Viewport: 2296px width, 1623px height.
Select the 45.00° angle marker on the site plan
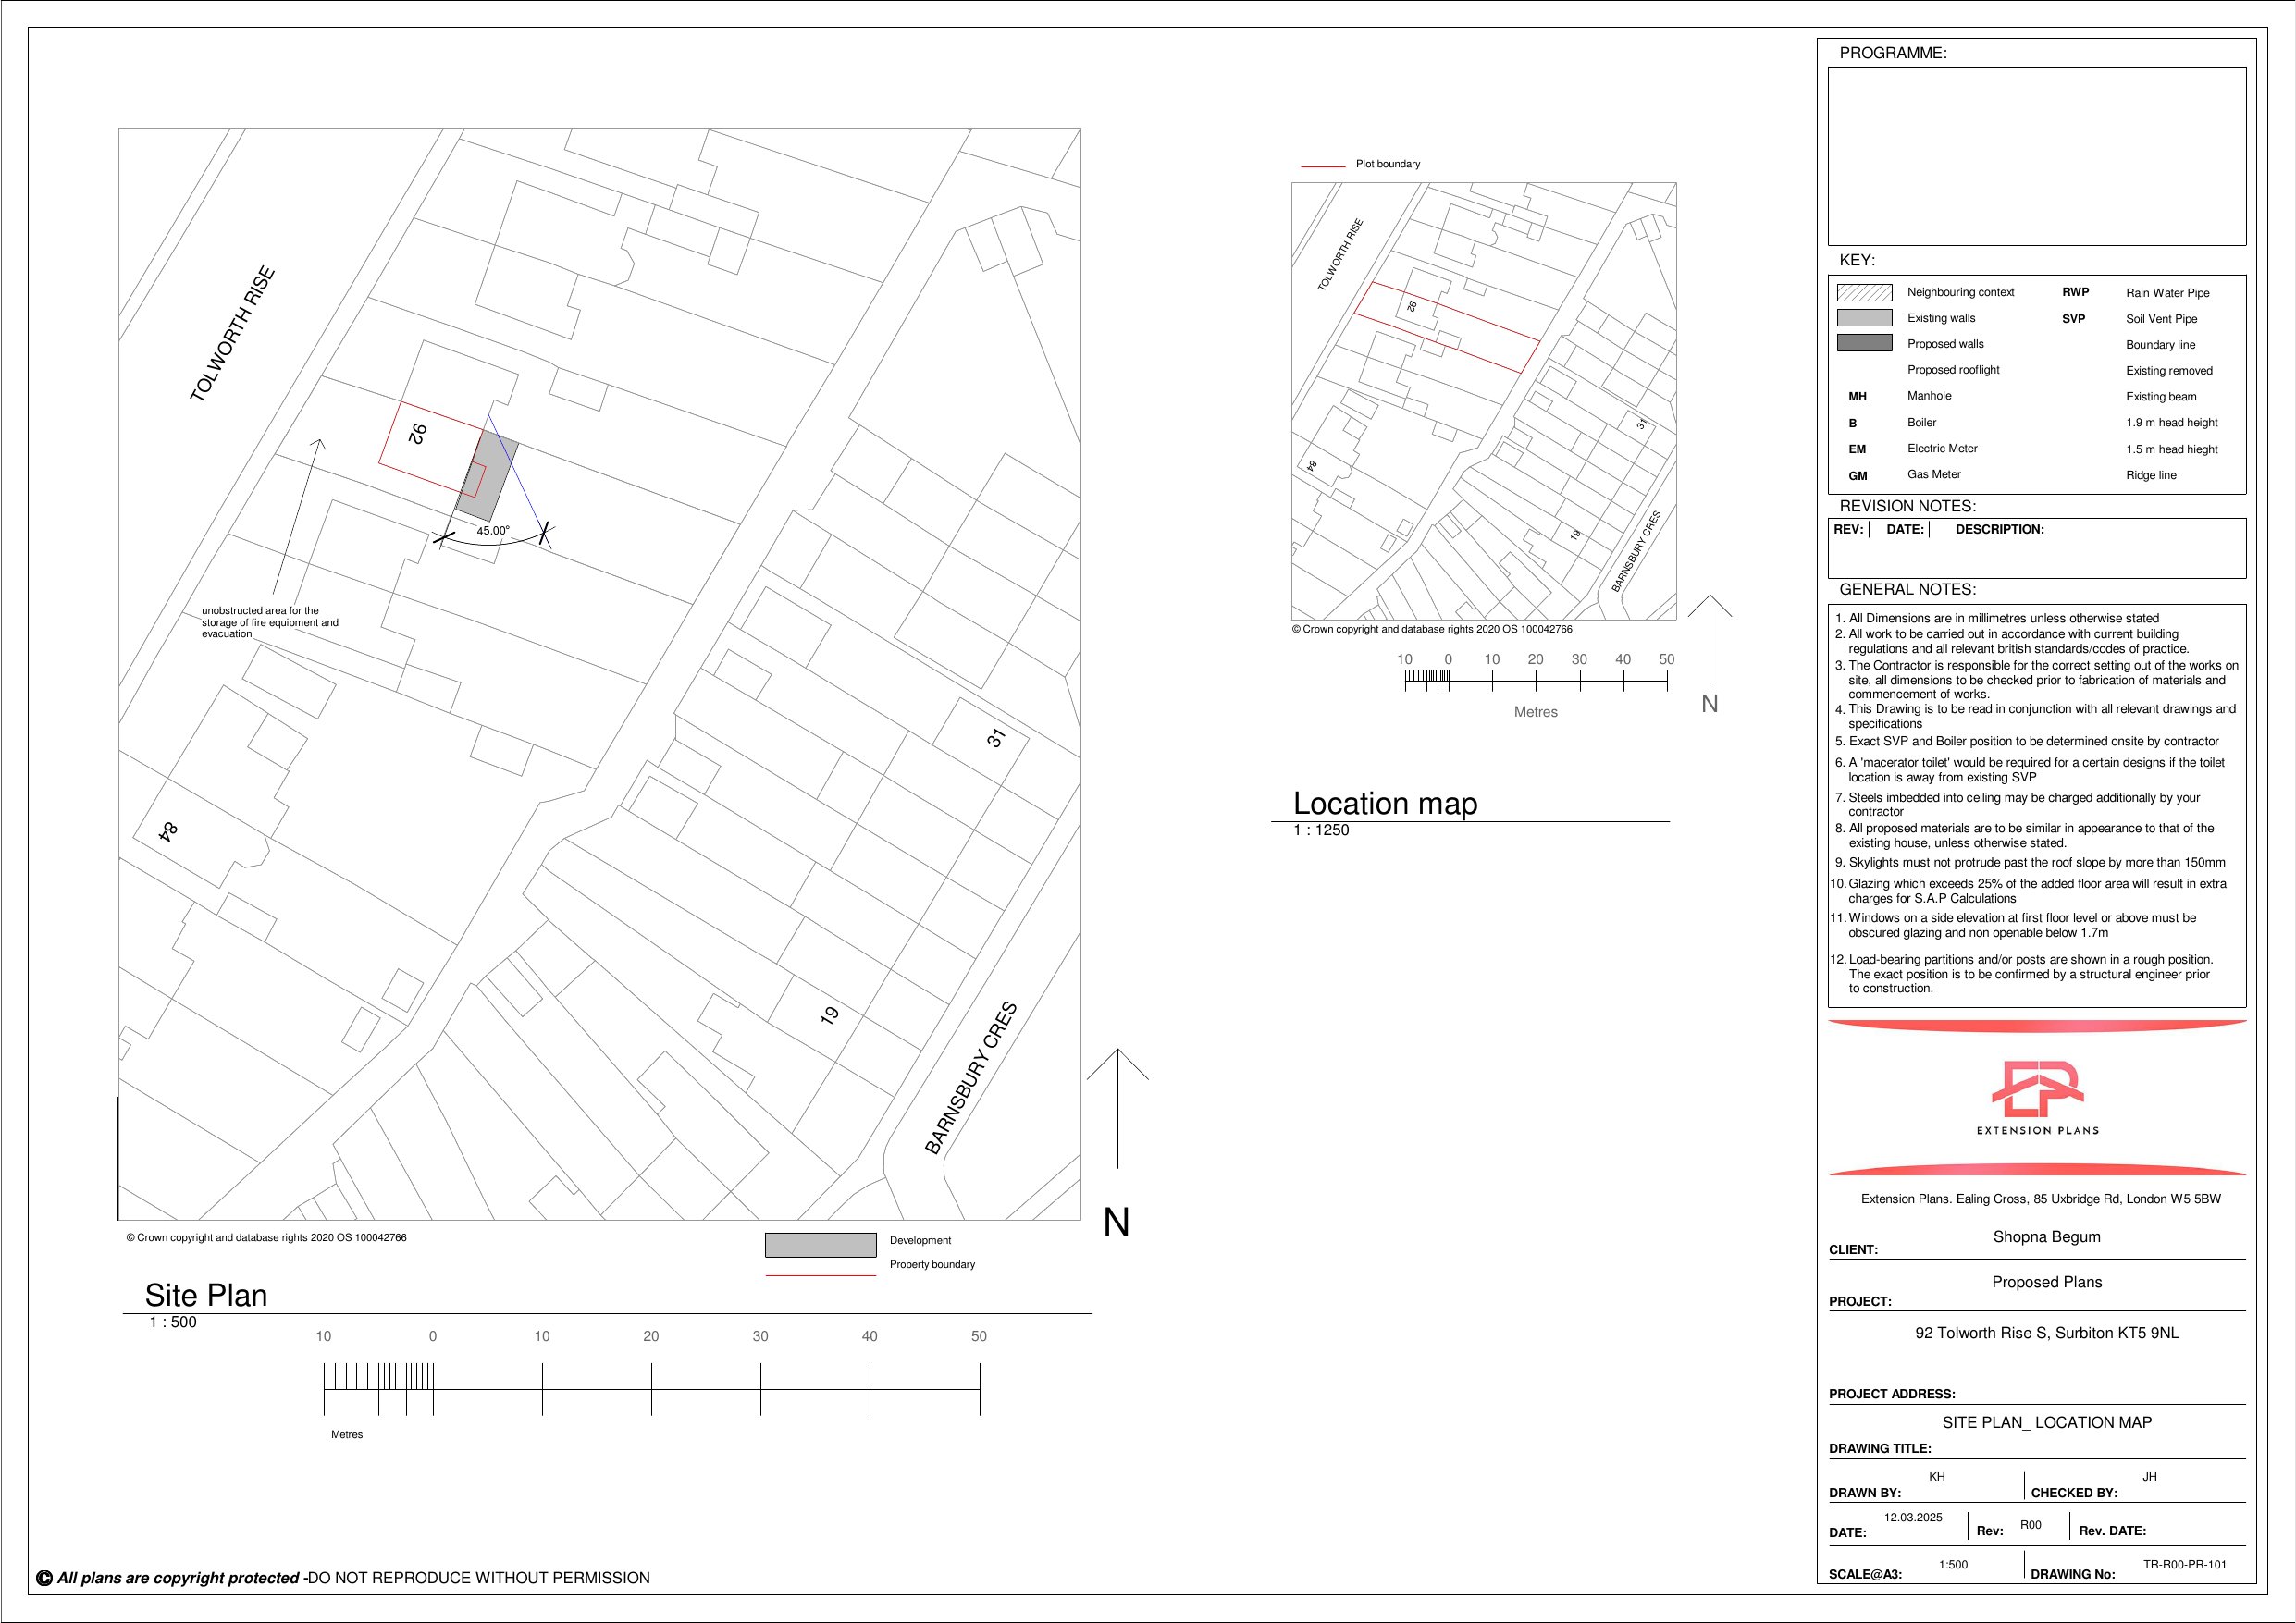(493, 531)
